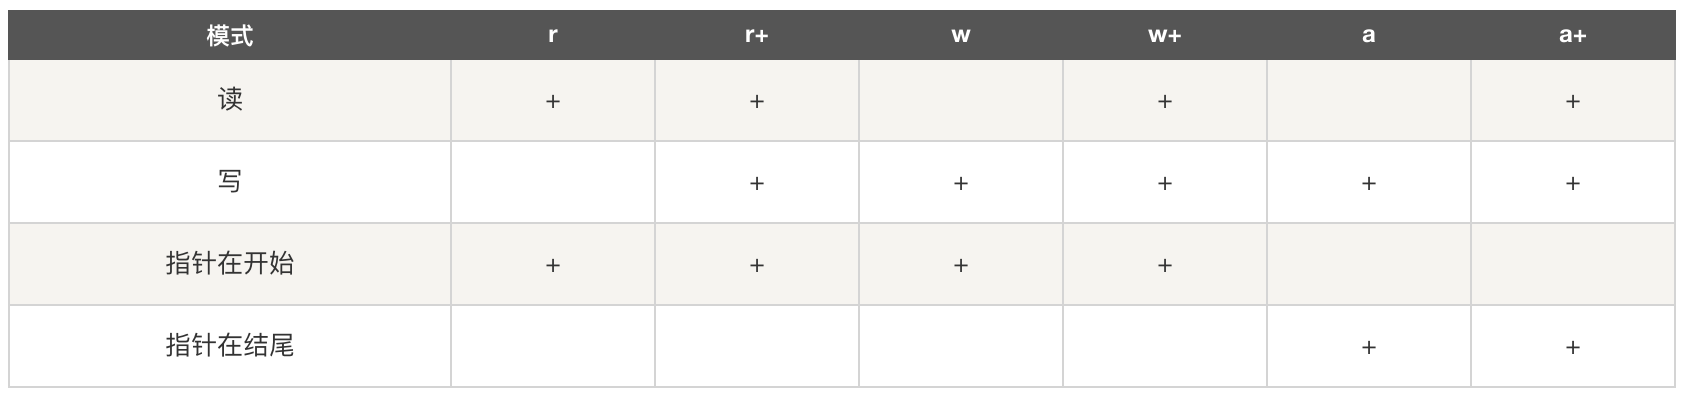Image resolution: width=1682 pixels, height=396 pixels.
Task: Click the w+ column header
Action: [x=1165, y=35]
